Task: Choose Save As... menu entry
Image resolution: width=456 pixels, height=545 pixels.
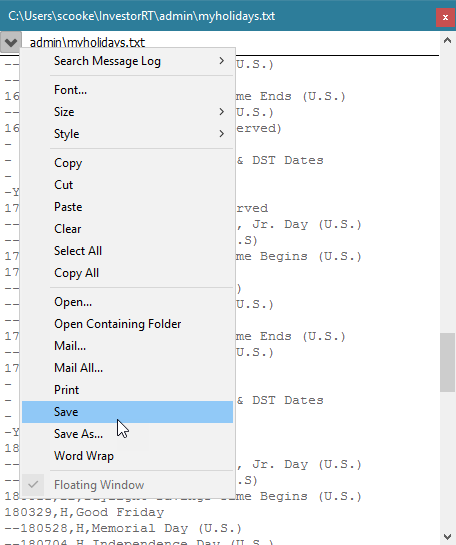Action: [x=128, y=434]
